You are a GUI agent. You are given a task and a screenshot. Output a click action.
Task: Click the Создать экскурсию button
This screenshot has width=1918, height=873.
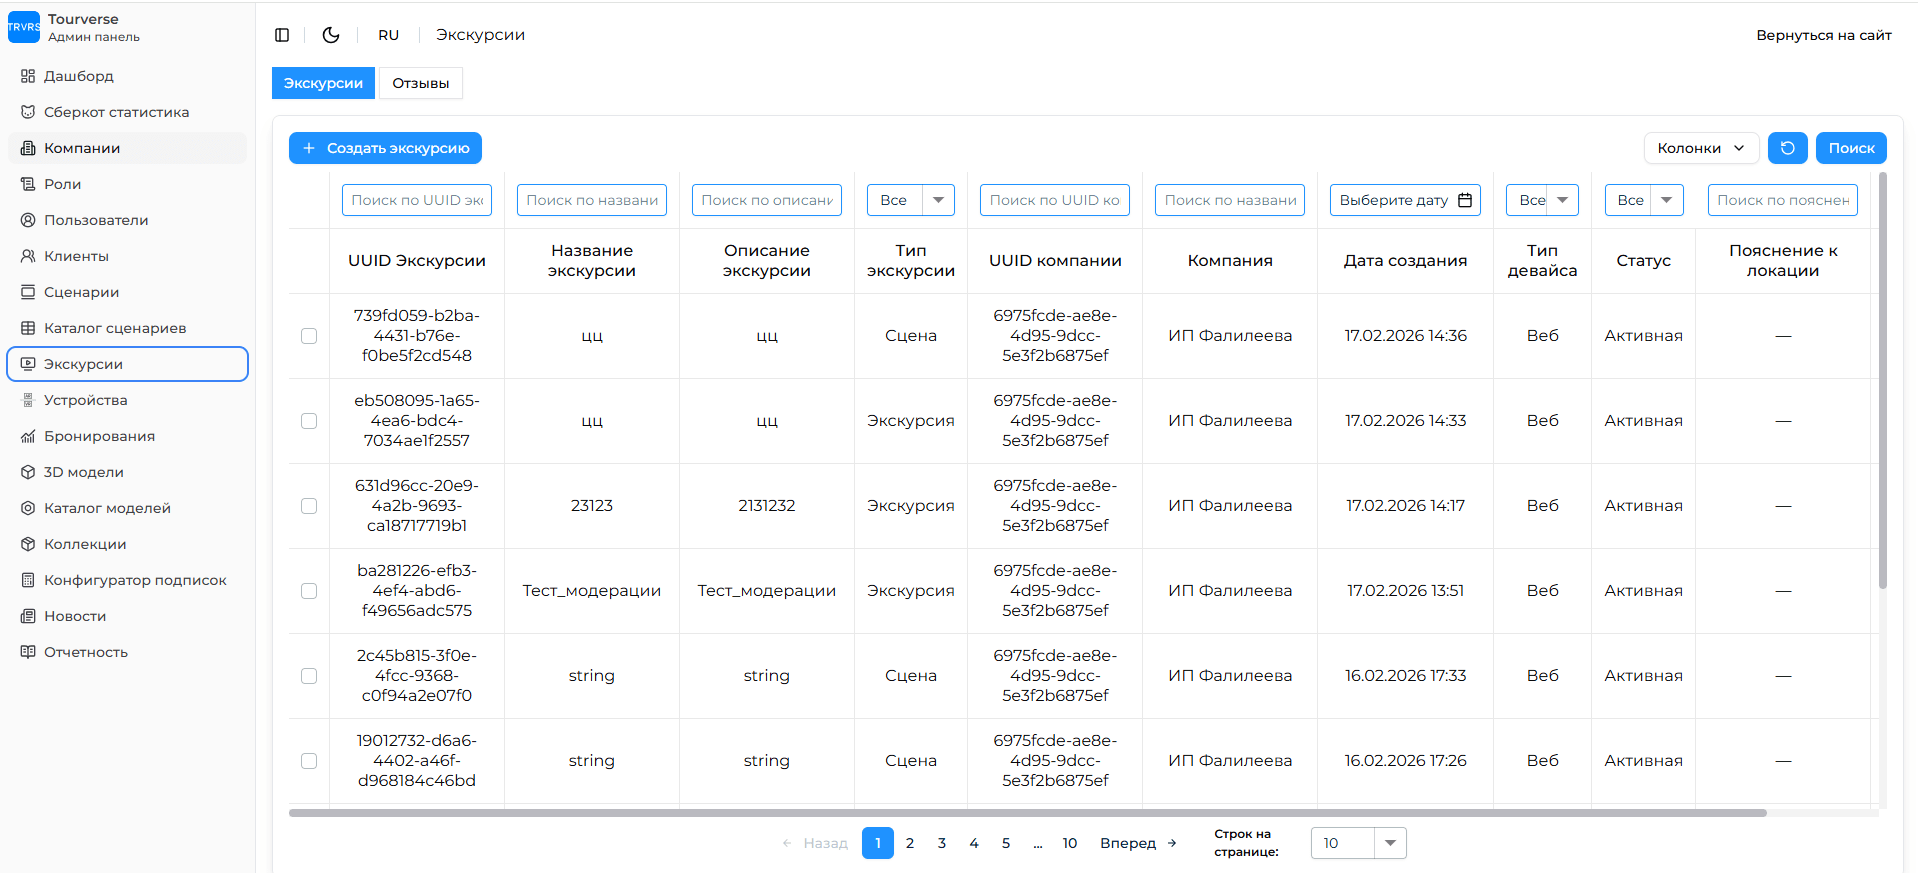pyautogui.click(x=385, y=148)
